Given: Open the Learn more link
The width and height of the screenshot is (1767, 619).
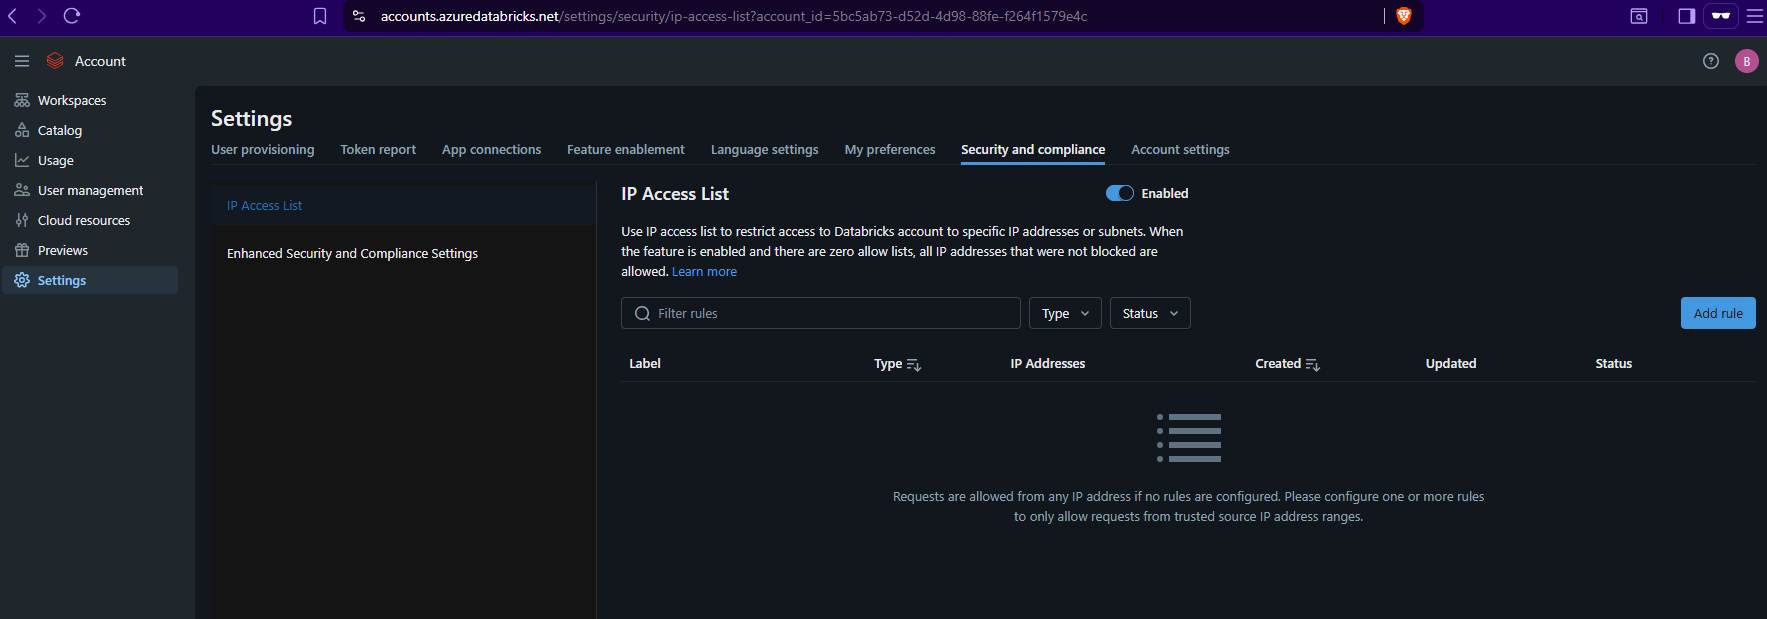Looking at the screenshot, I should coord(704,271).
